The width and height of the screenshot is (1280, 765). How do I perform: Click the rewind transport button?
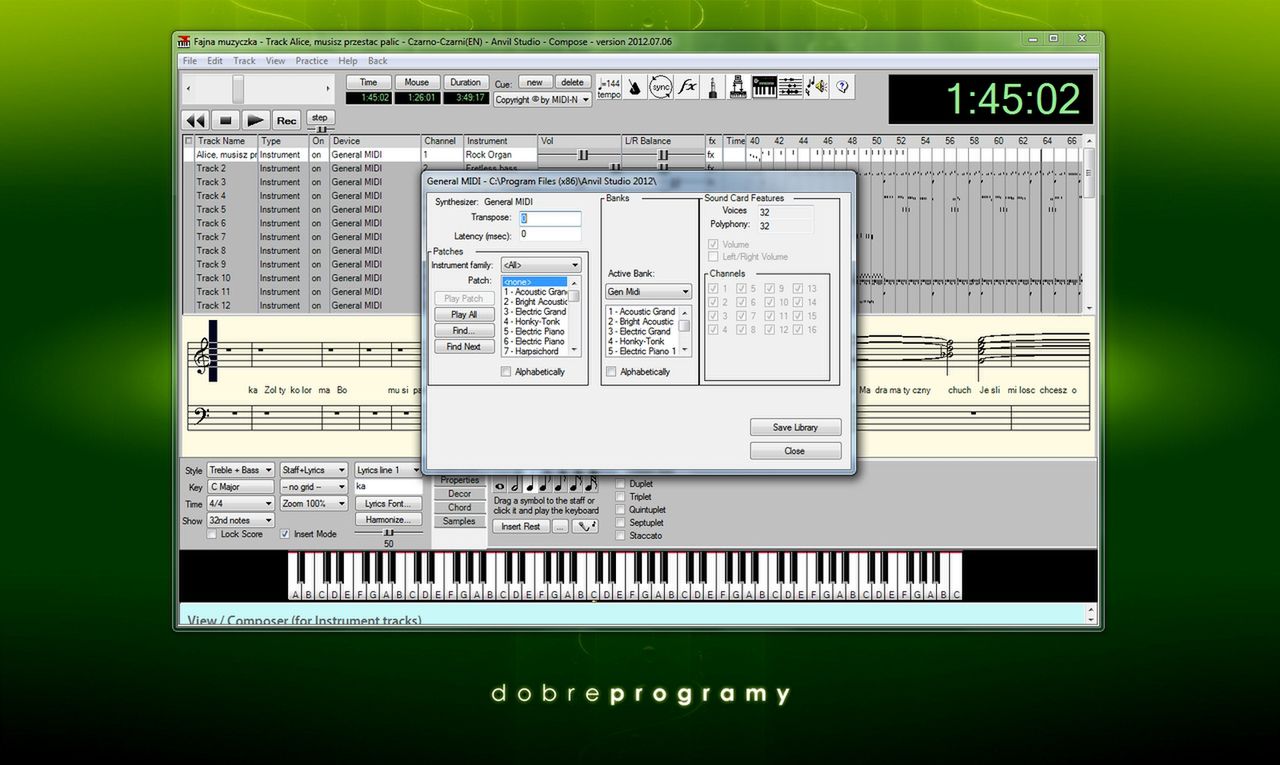coord(195,120)
